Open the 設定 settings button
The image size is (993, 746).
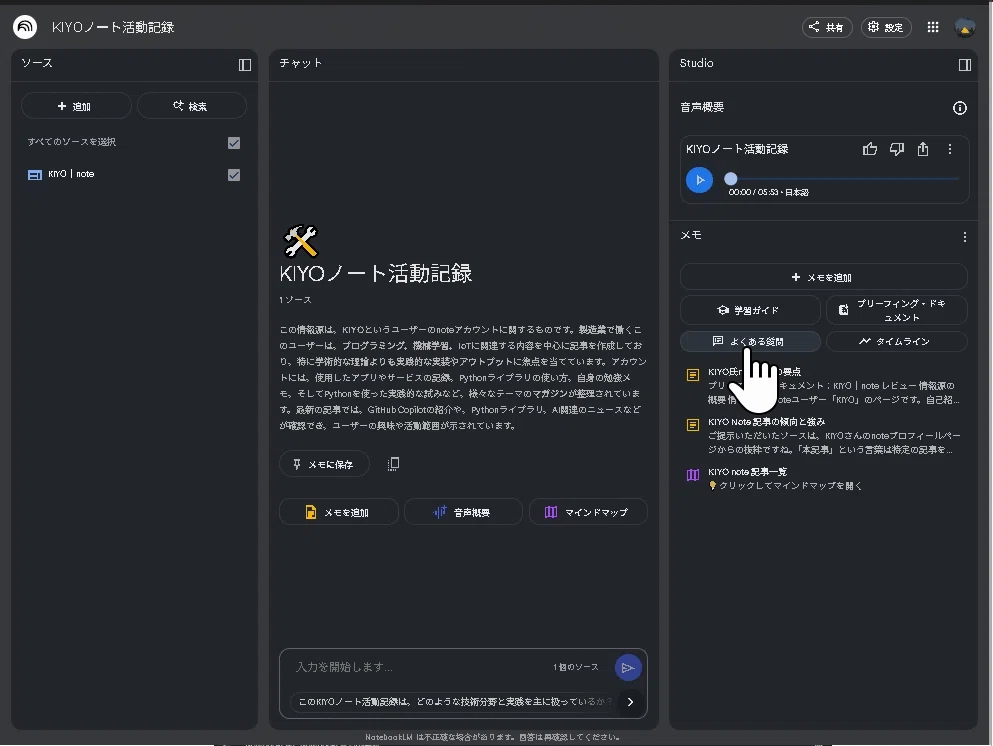(x=885, y=27)
